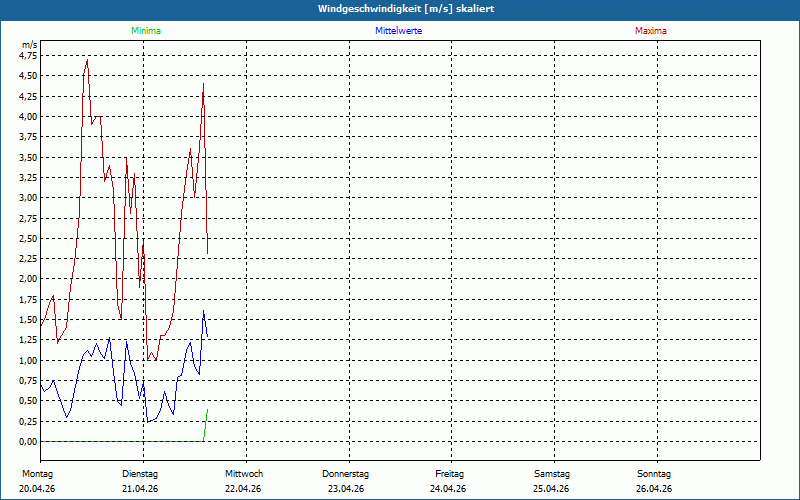Image resolution: width=800 pixels, height=500 pixels.
Task: Select the Freitag 24.04.26 axis label
Action: [x=448, y=481]
